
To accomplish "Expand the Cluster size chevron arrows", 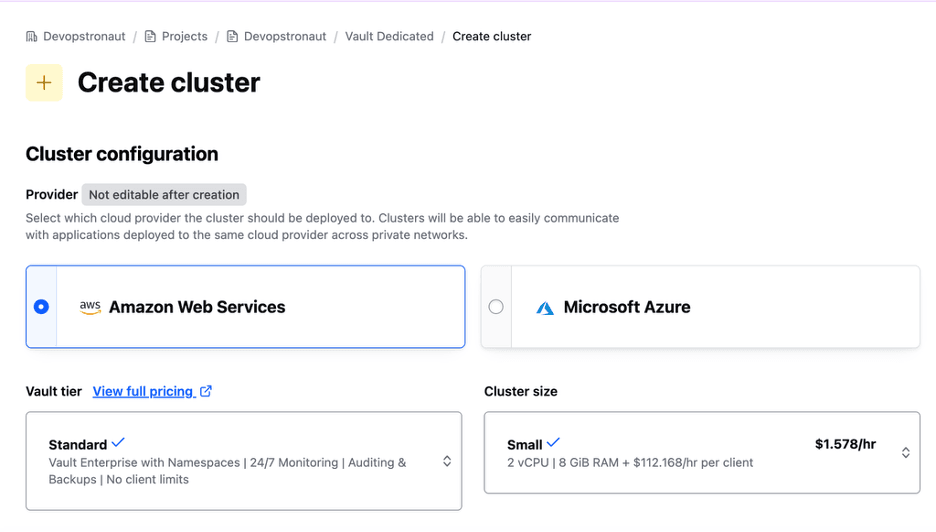I will 905,452.
